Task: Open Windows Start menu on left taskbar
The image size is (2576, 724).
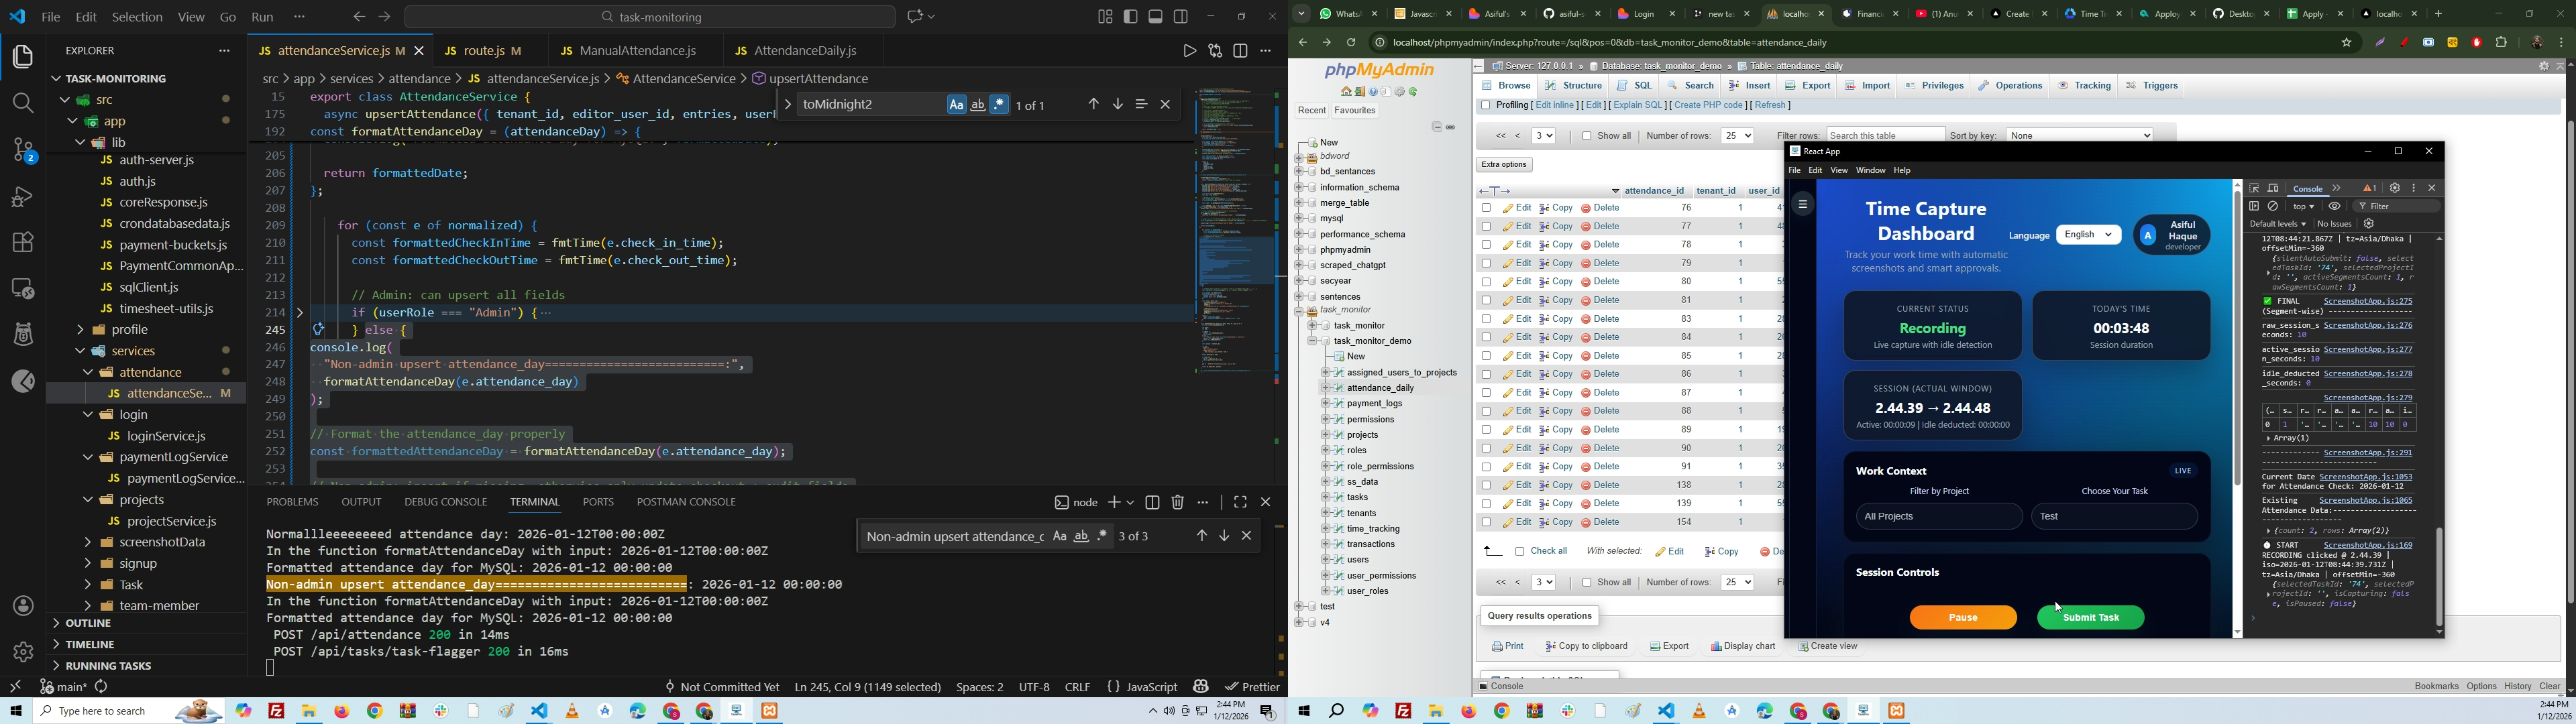Action: 15,711
